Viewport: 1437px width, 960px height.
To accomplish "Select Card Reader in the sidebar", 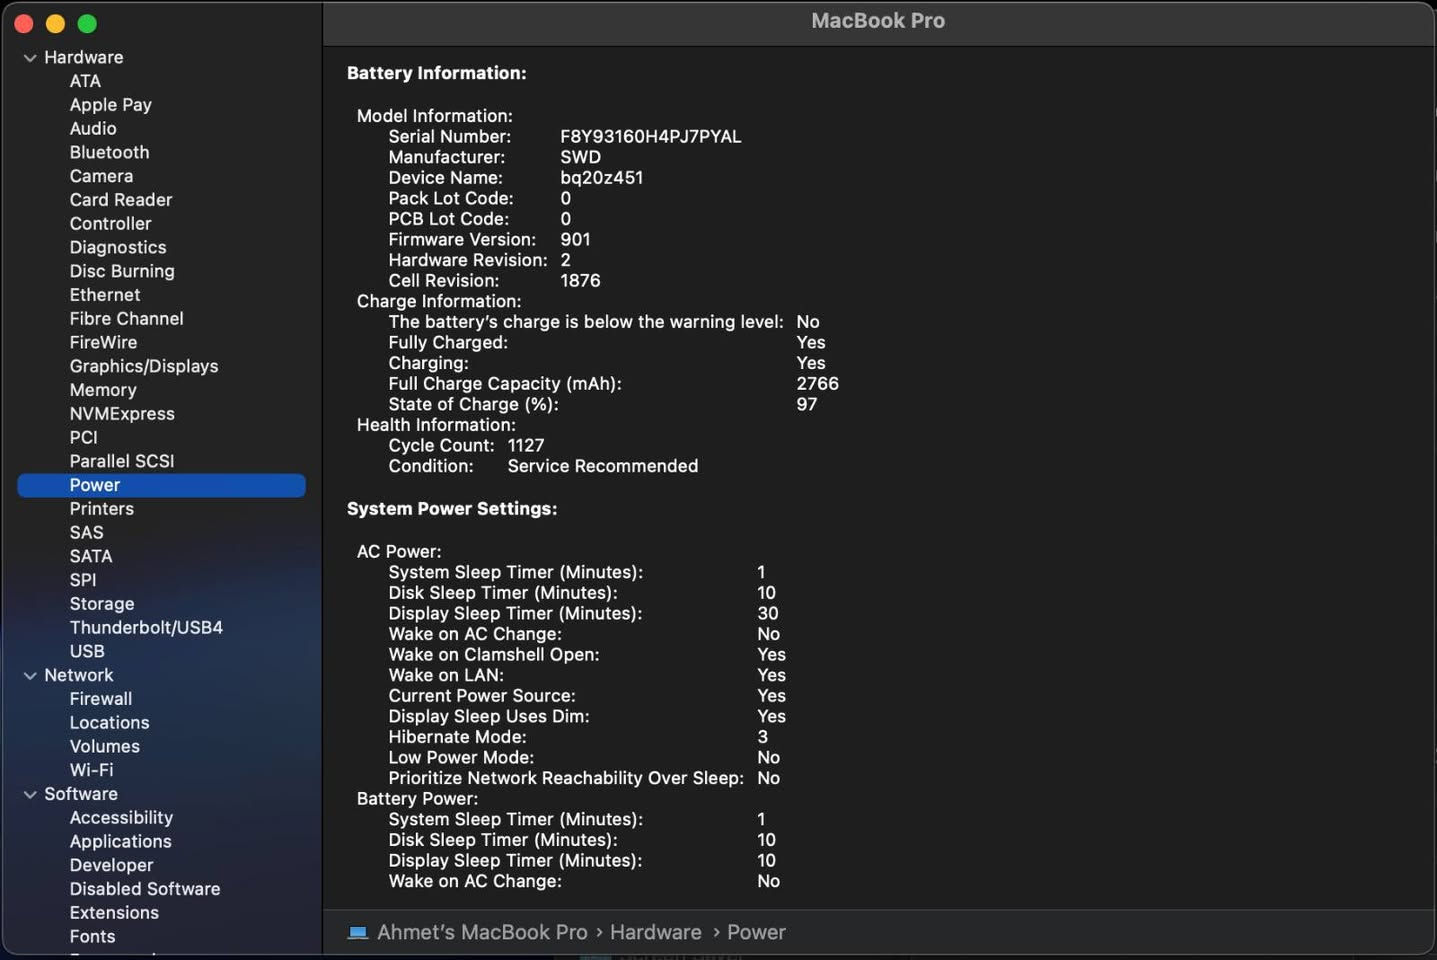I will (x=121, y=200).
